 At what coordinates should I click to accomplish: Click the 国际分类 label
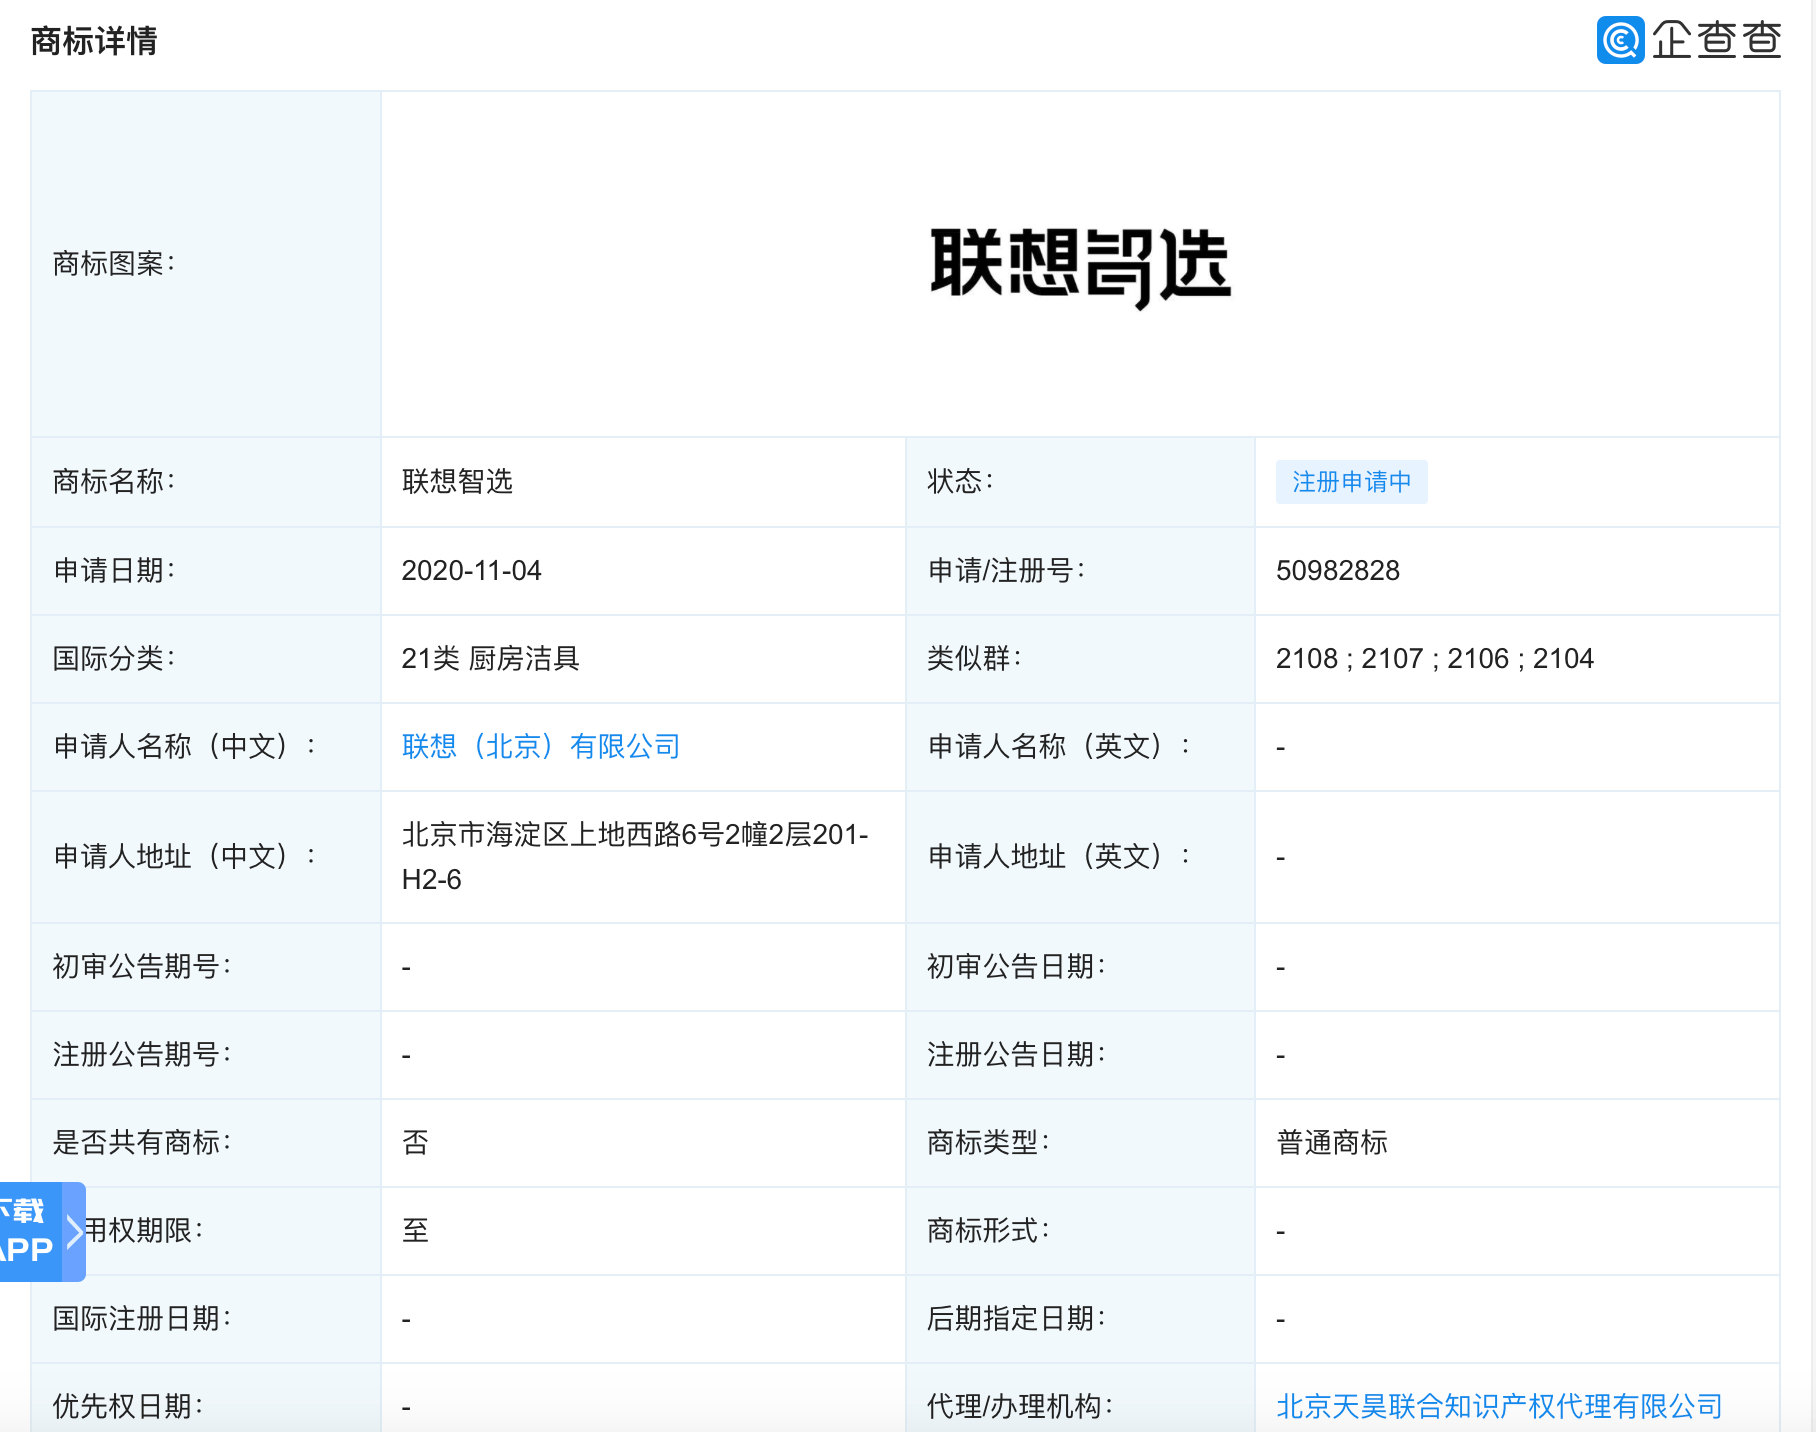113,658
